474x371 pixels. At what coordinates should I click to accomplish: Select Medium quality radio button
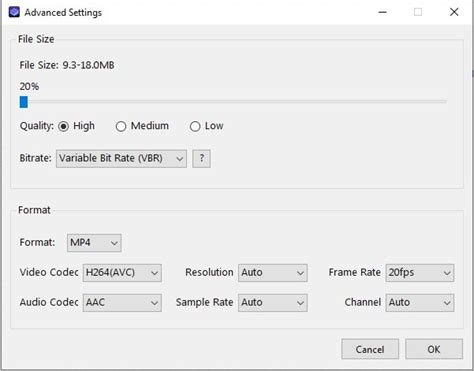point(121,126)
